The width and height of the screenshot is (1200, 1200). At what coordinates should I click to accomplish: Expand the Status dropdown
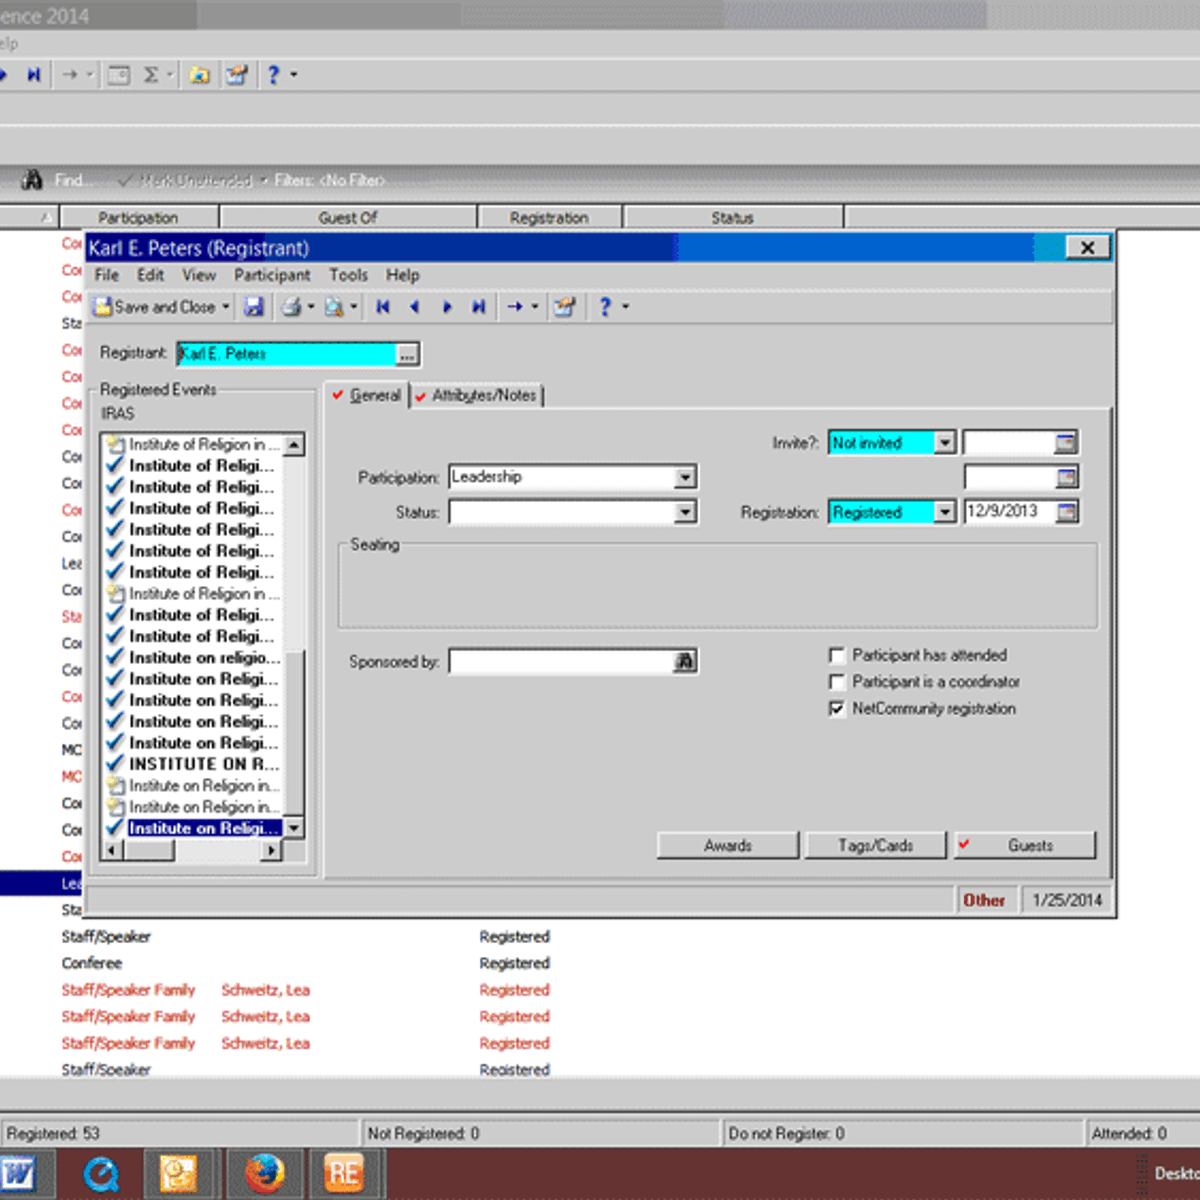tap(685, 513)
